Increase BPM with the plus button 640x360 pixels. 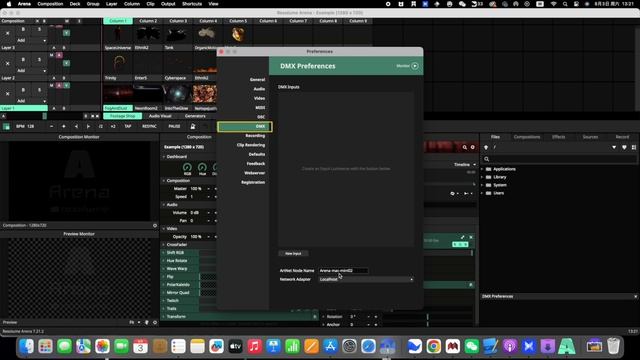pyautogui.click(x=63, y=127)
